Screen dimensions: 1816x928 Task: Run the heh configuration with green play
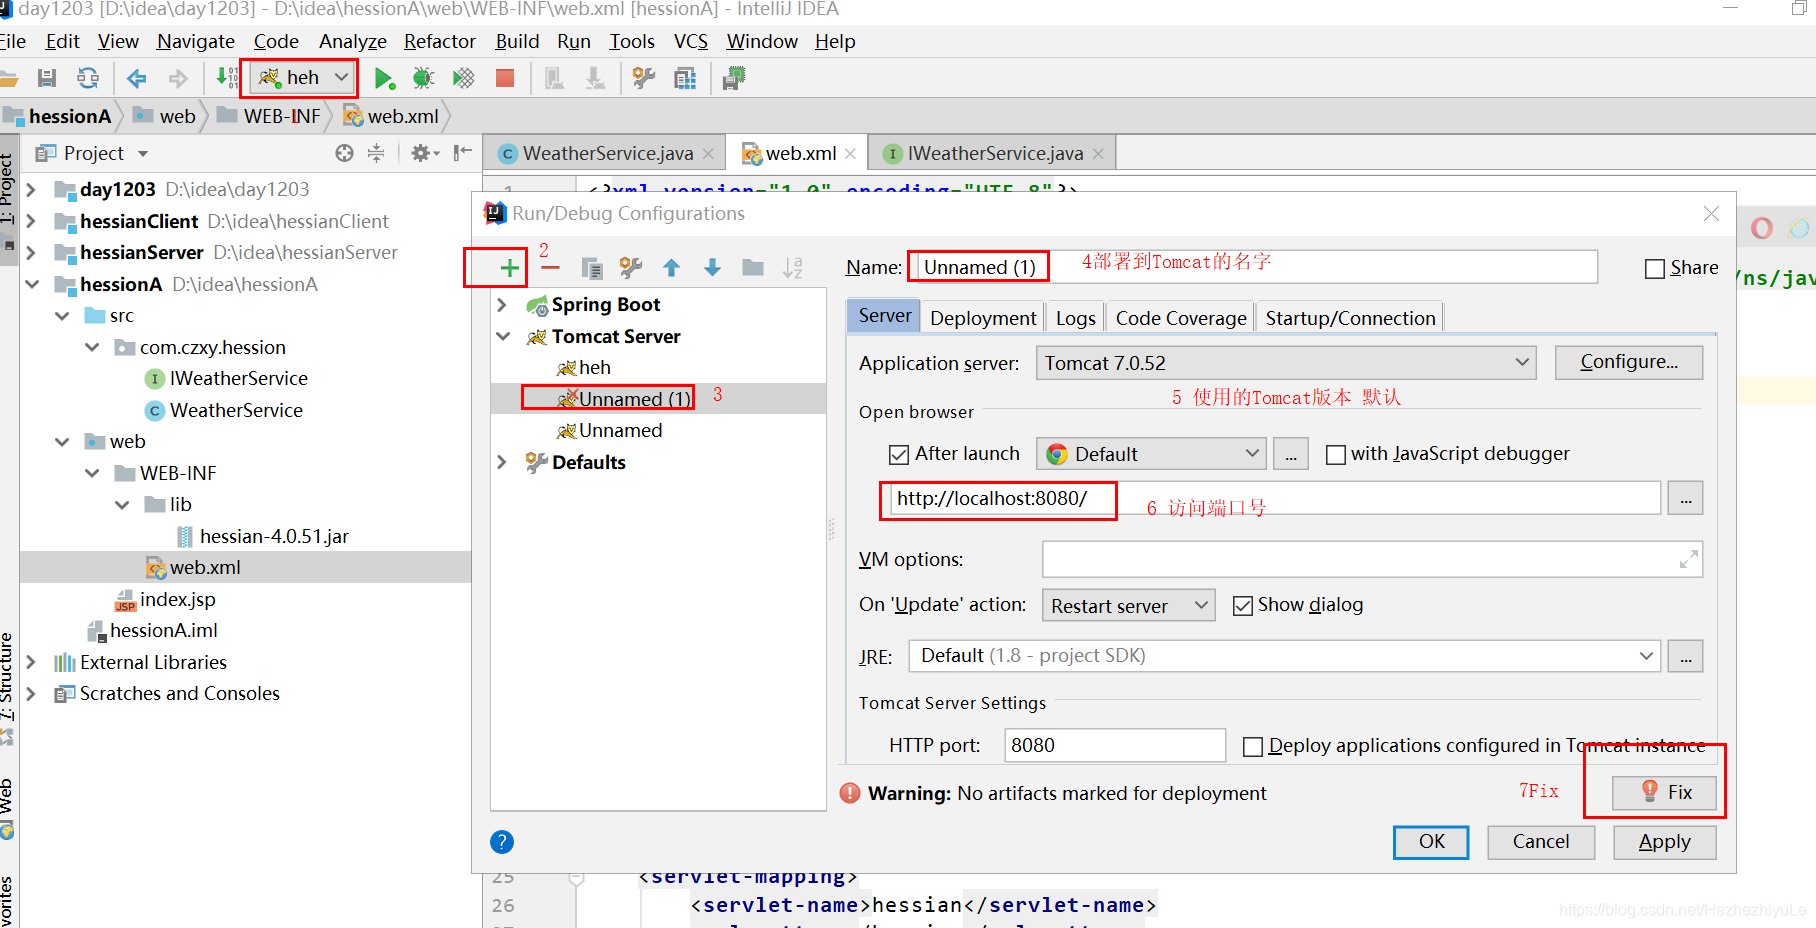pos(384,78)
